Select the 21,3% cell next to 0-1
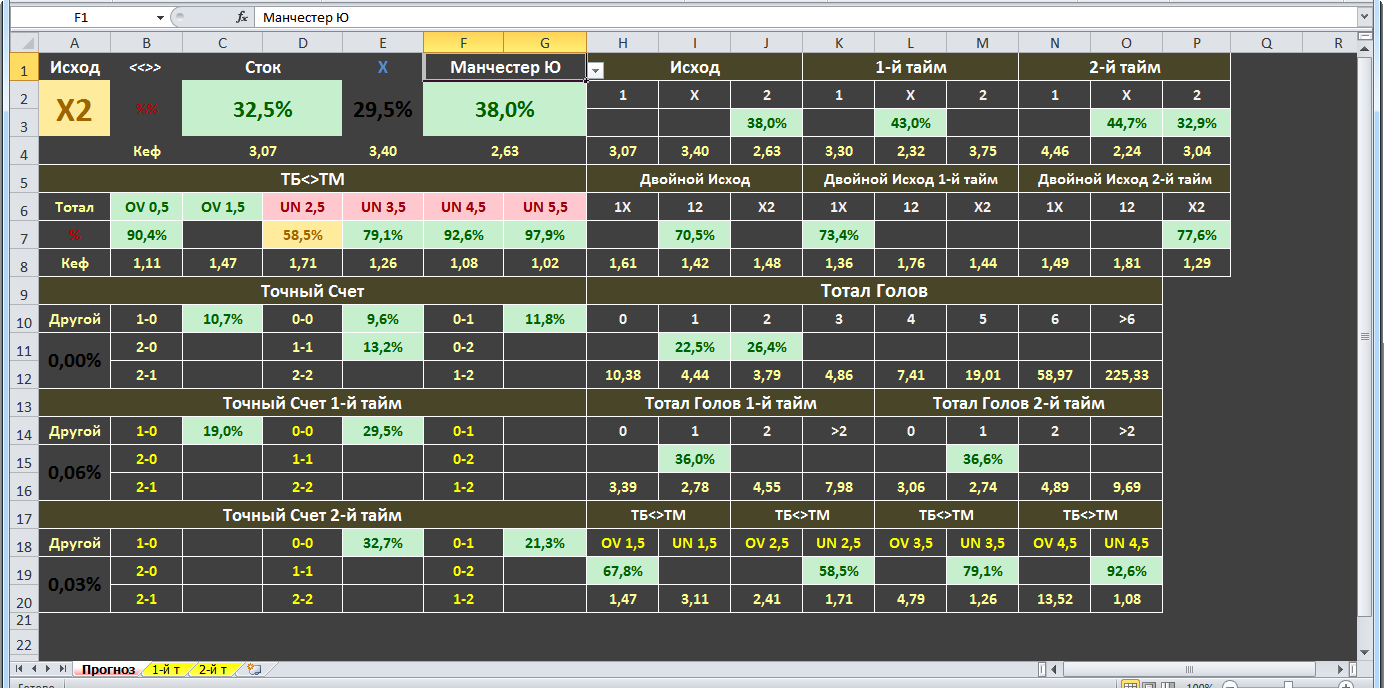Viewport: 1384px width, 688px height. 545,543
